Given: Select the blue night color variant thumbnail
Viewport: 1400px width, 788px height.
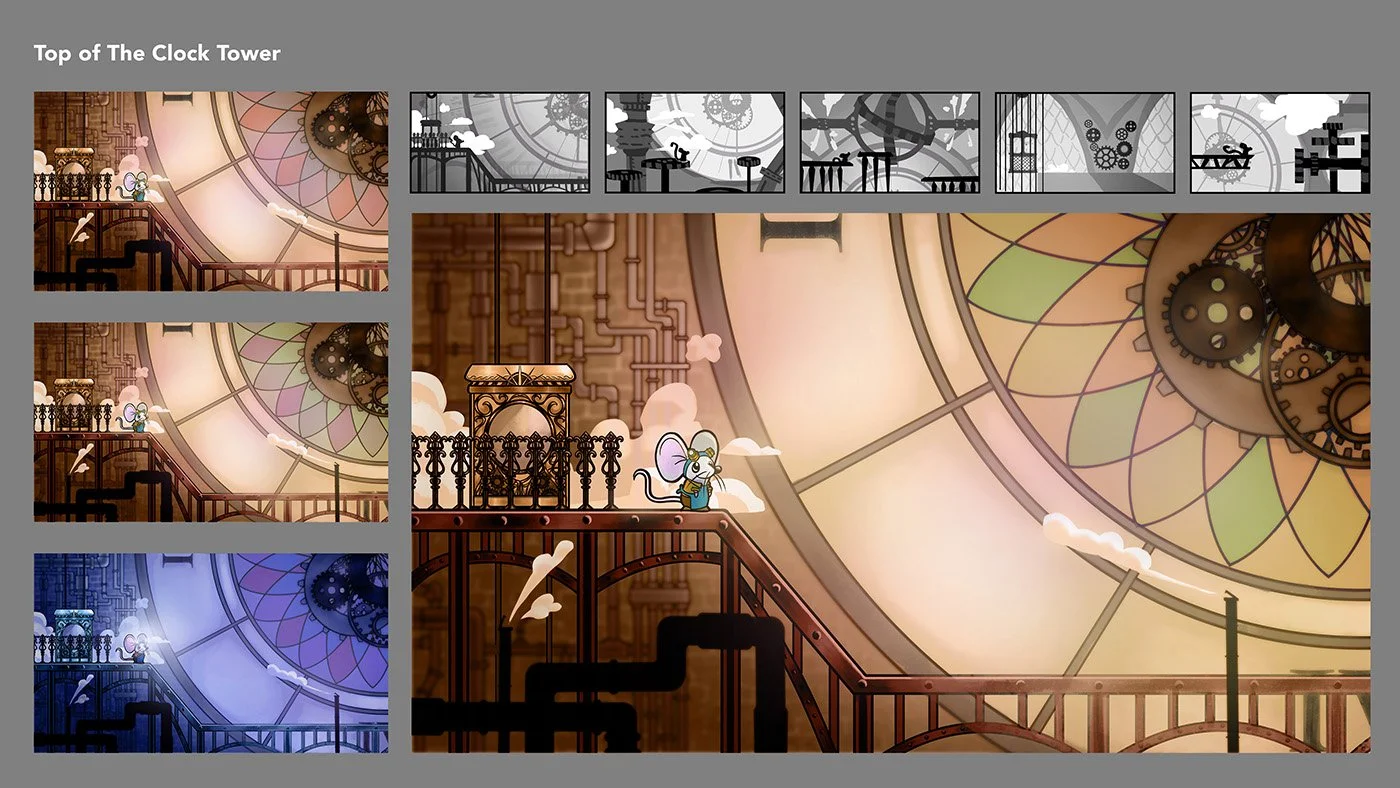Looking at the screenshot, I should (211, 653).
